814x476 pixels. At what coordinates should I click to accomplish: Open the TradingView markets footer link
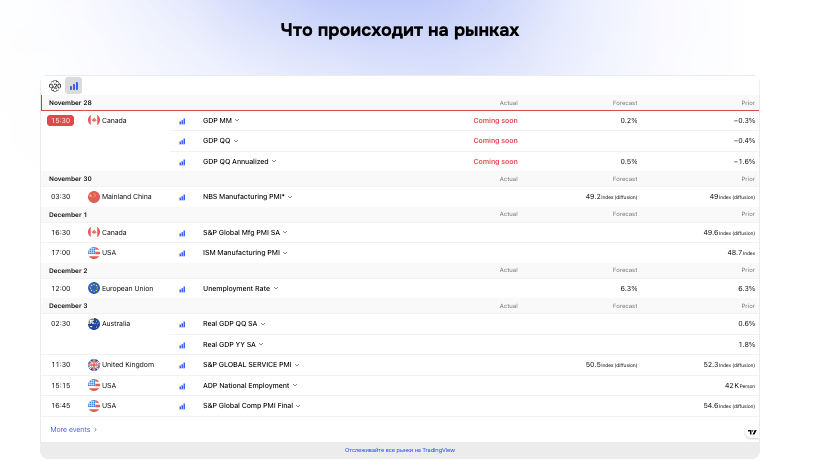(400, 450)
